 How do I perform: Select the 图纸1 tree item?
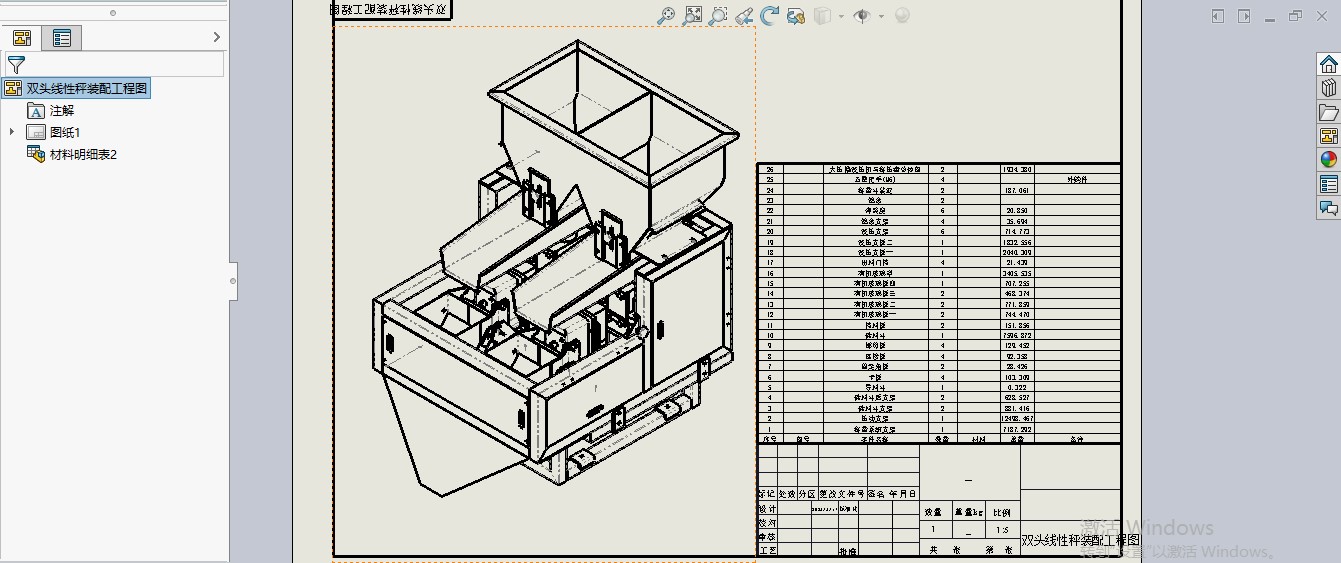point(65,132)
